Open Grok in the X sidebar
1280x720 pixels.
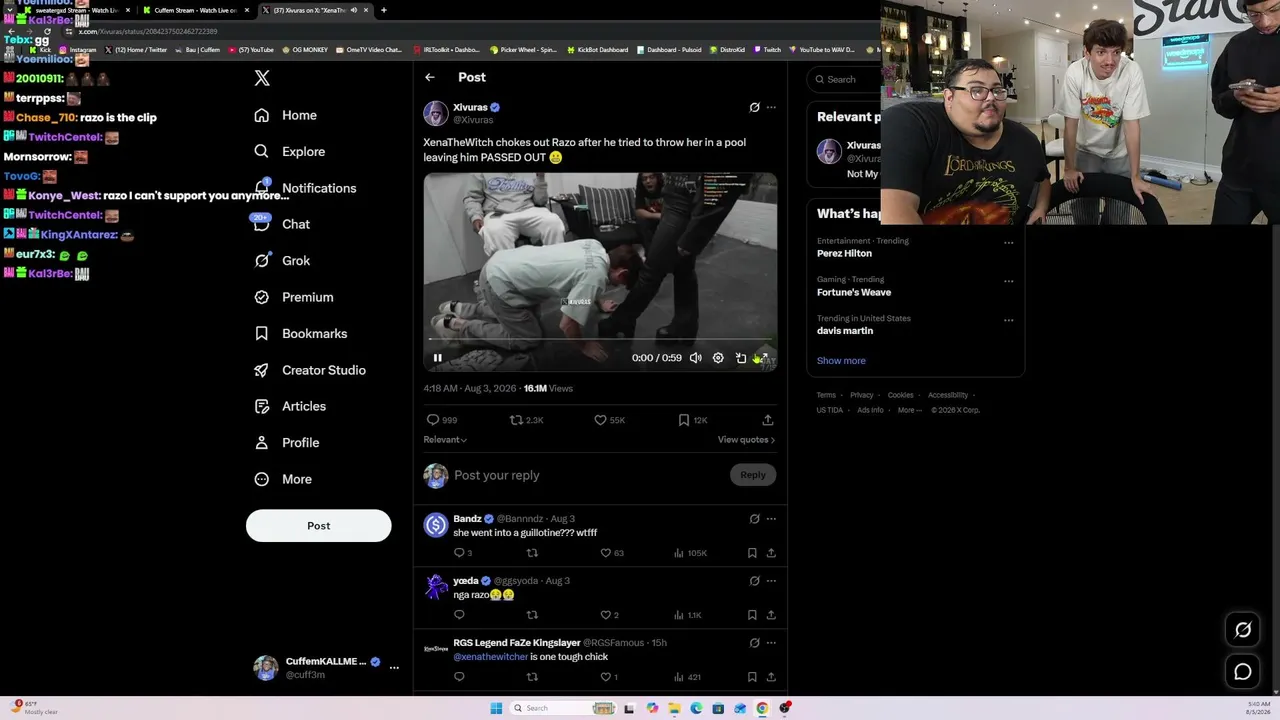(283, 261)
